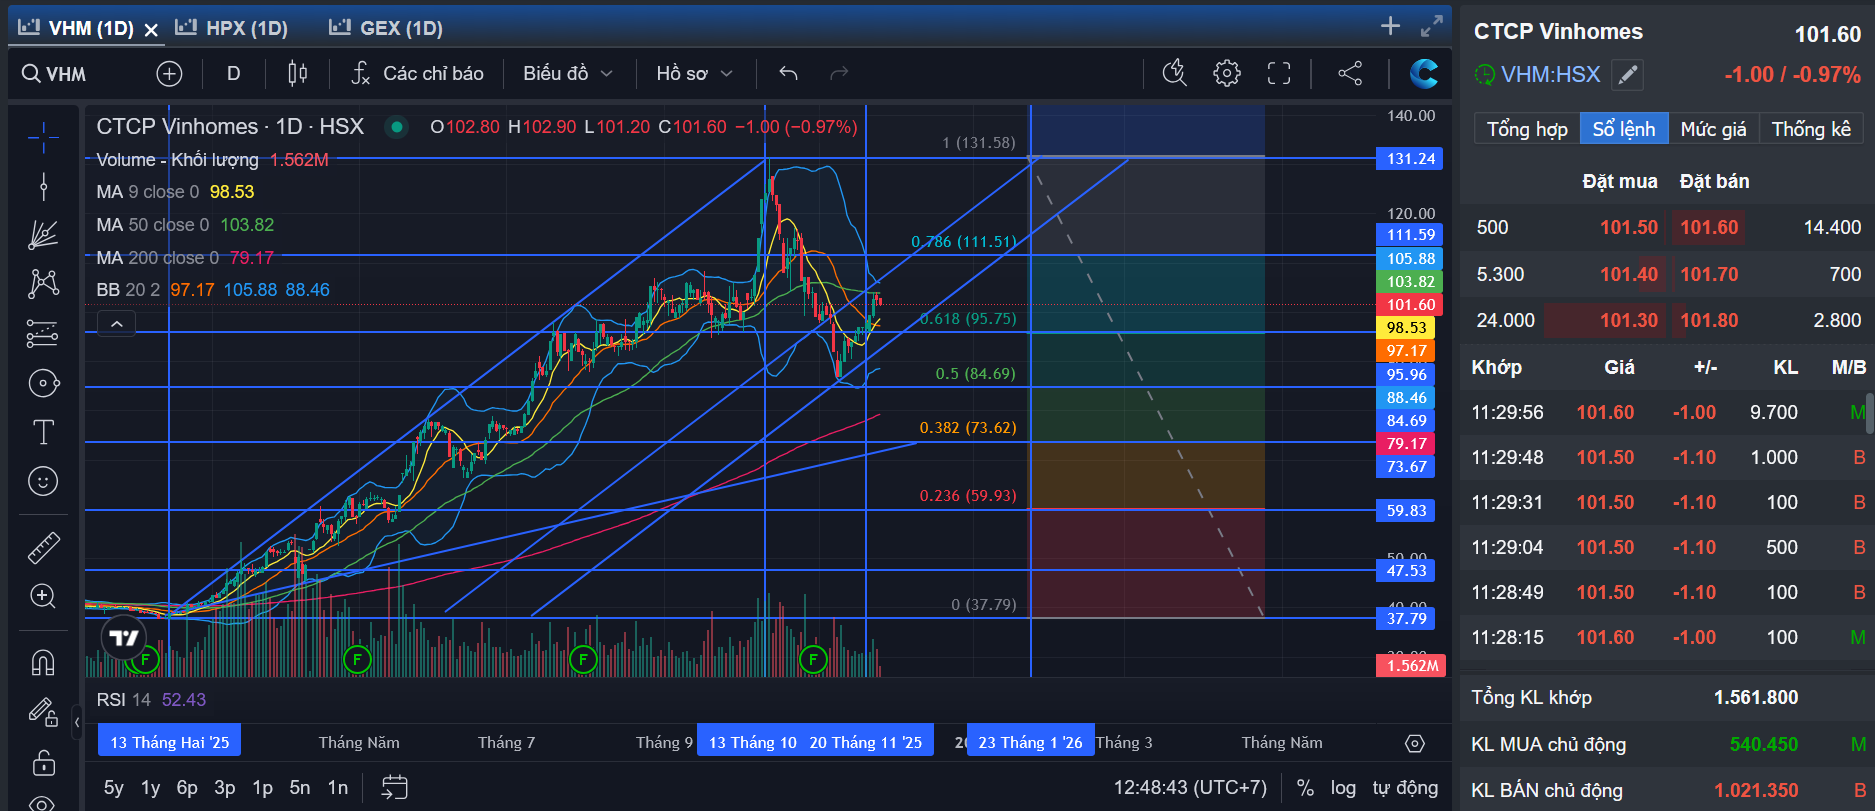This screenshot has width=1875, height=811.
Task: Click the chart settings gear icon
Action: point(1227,73)
